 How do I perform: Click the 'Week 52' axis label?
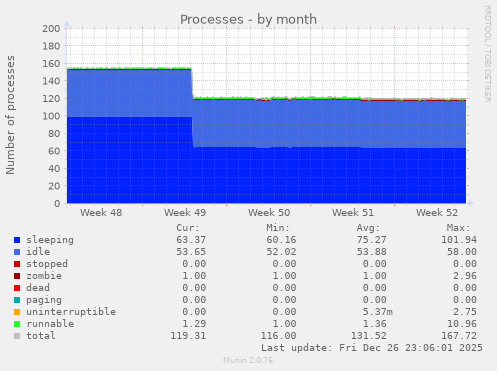[437, 213]
